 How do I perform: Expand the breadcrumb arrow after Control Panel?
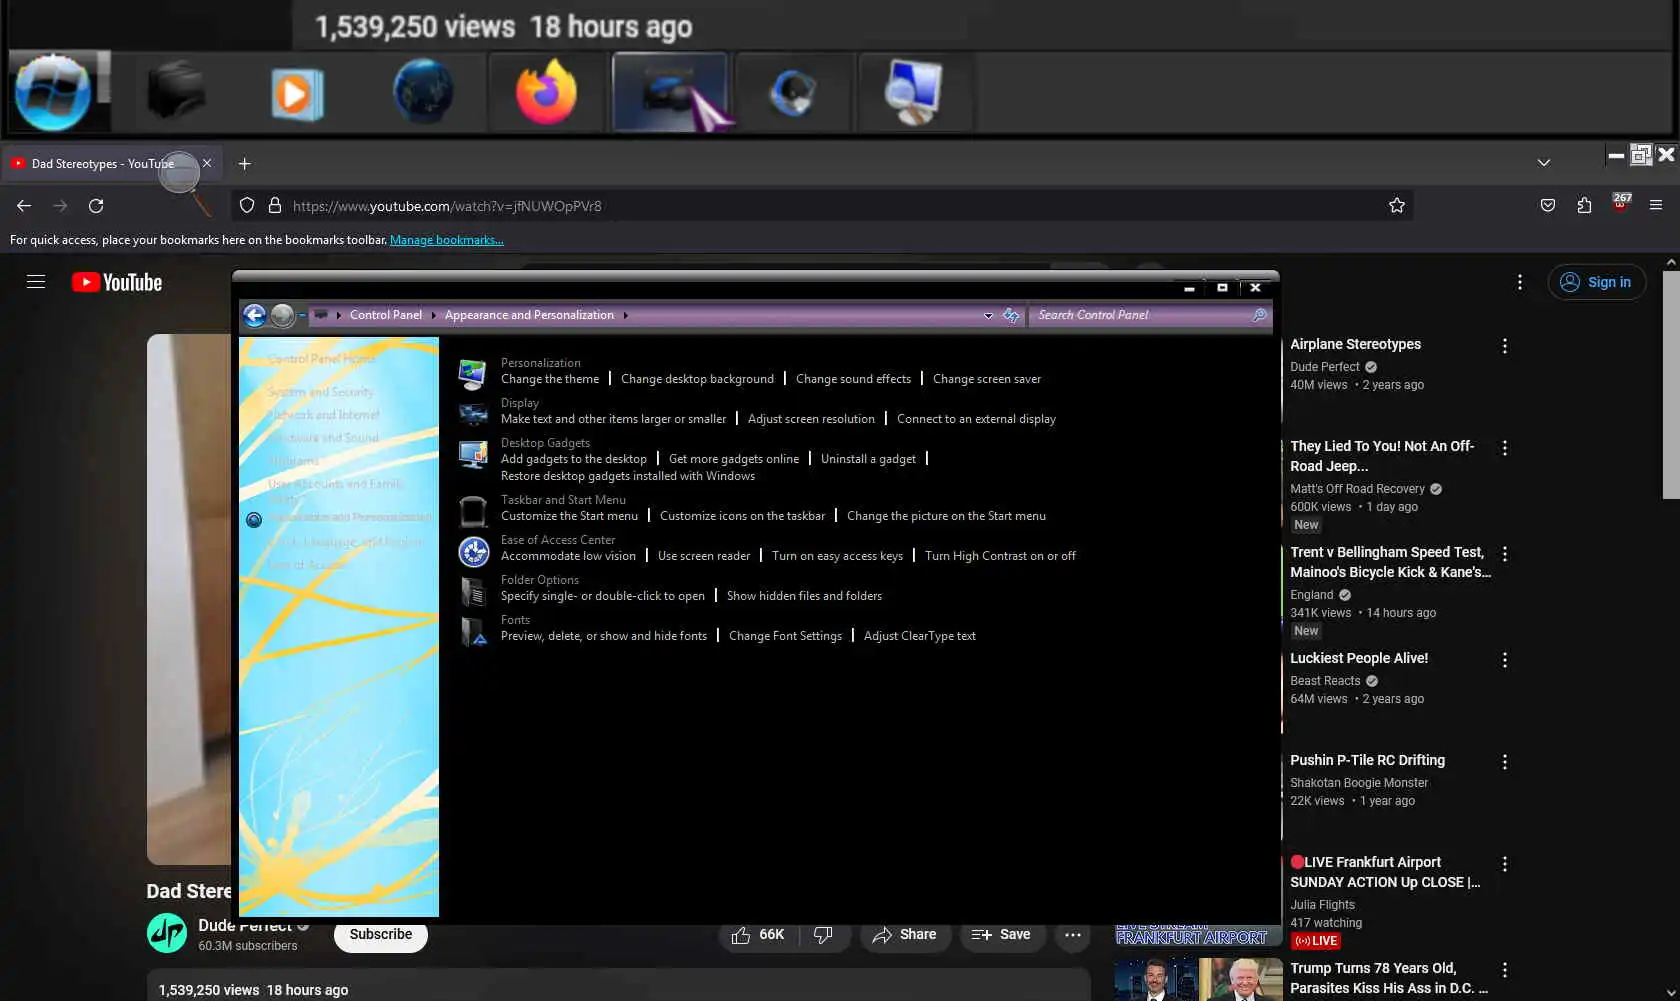pyautogui.click(x=434, y=316)
